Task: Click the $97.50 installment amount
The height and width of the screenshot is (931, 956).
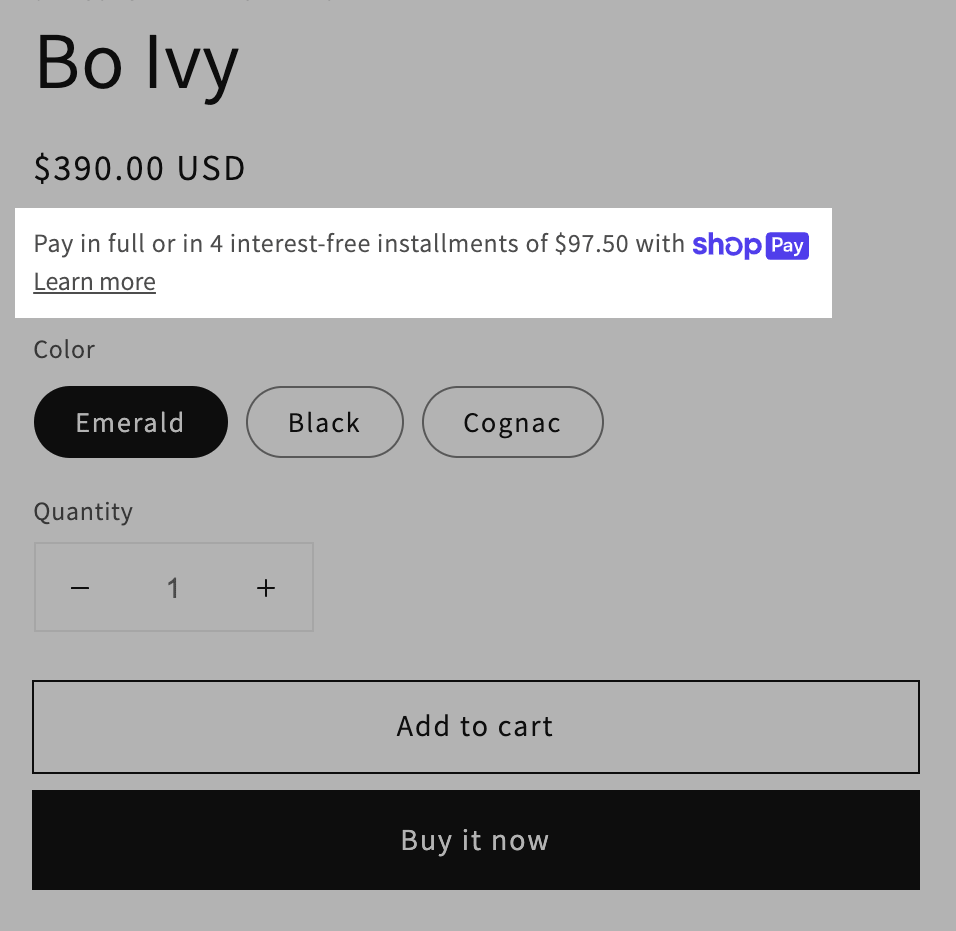Action: 591,243
